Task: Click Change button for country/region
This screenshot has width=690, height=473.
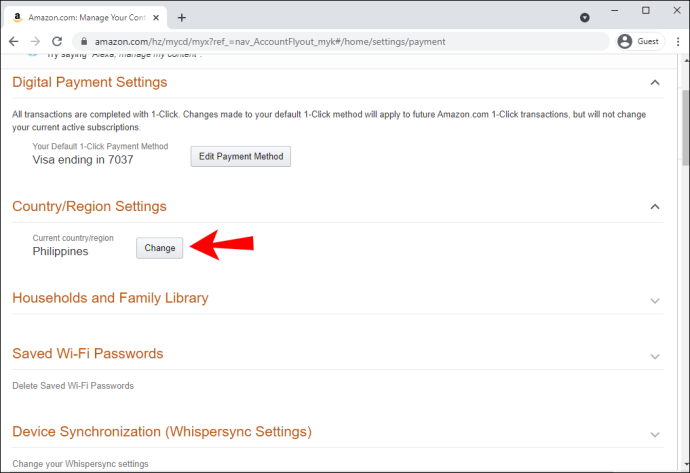Action: 159,248
